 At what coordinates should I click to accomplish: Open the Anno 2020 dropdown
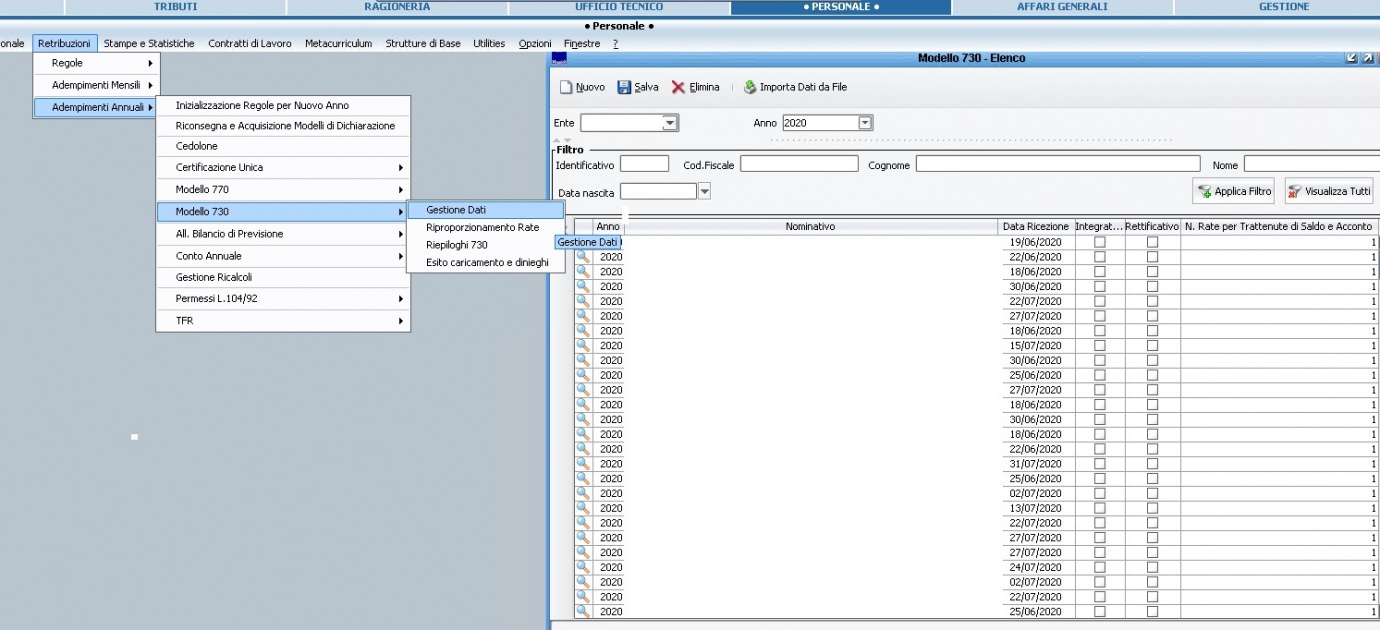click(x=866, y=123)
